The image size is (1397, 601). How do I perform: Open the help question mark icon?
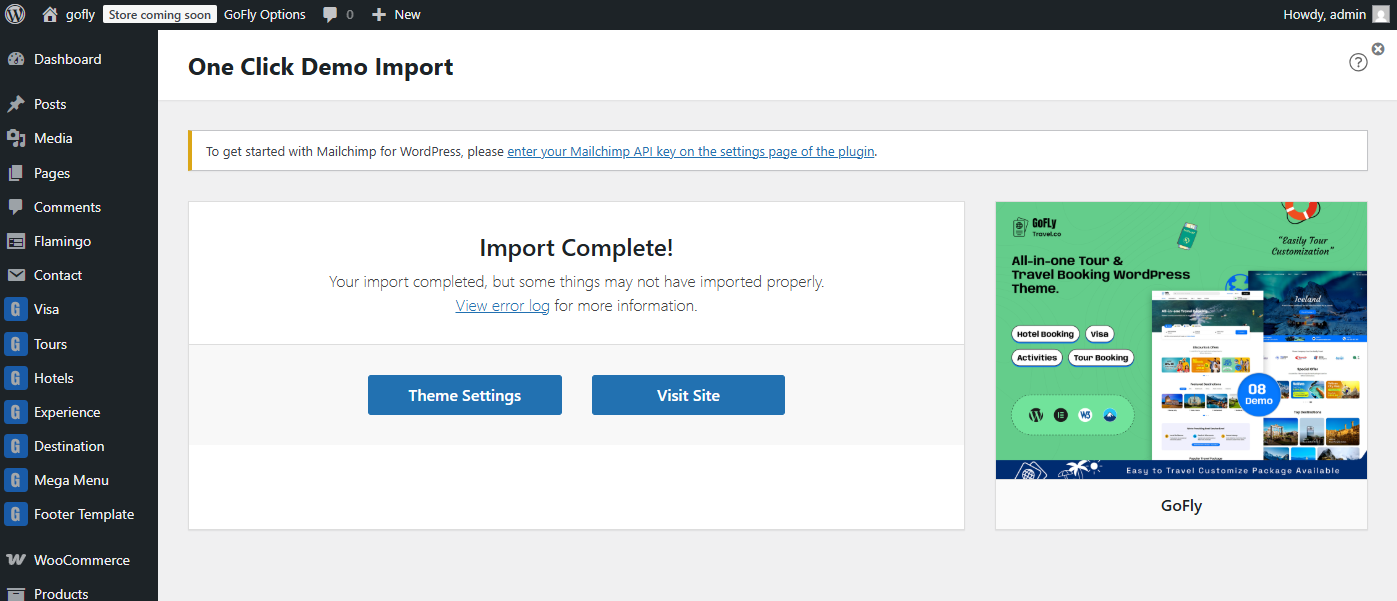tap(1358, 62)
